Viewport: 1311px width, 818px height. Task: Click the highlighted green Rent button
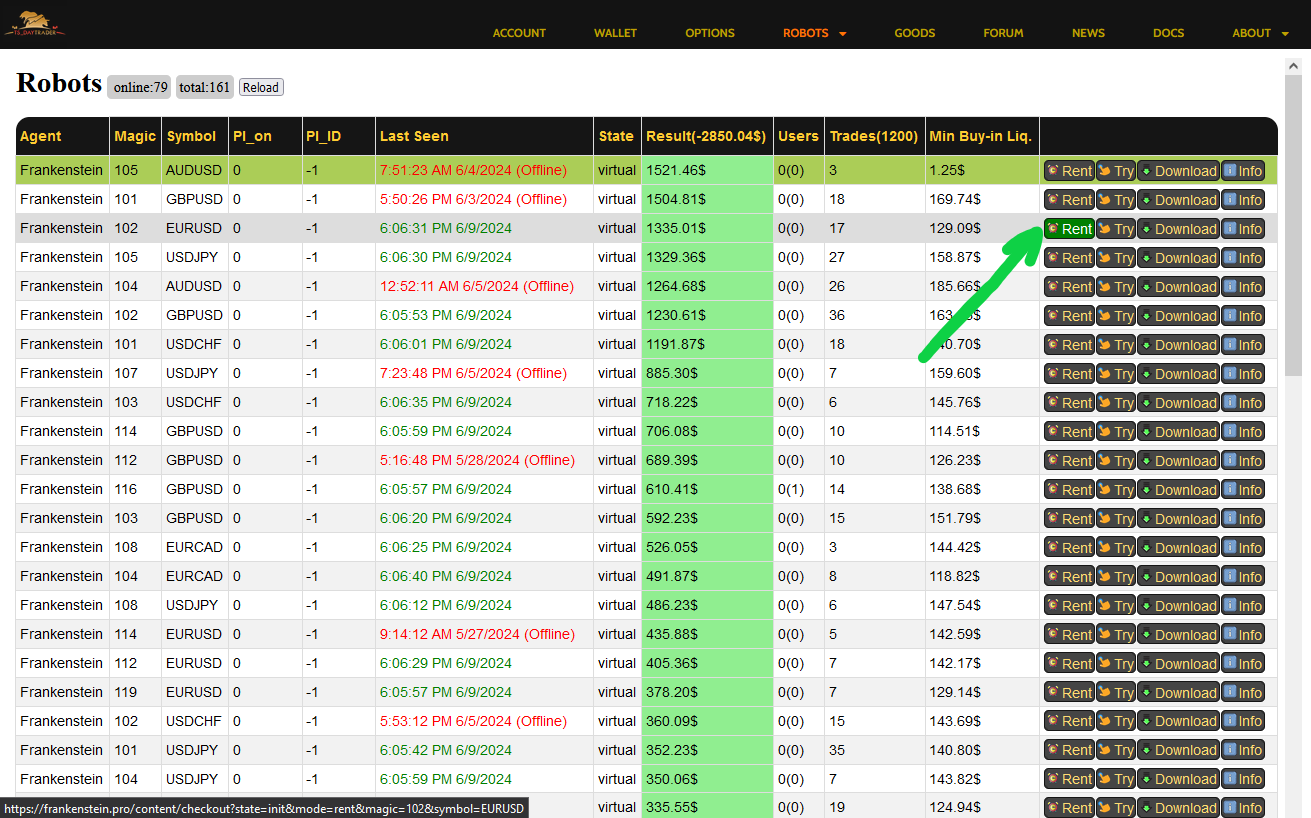1068,229
